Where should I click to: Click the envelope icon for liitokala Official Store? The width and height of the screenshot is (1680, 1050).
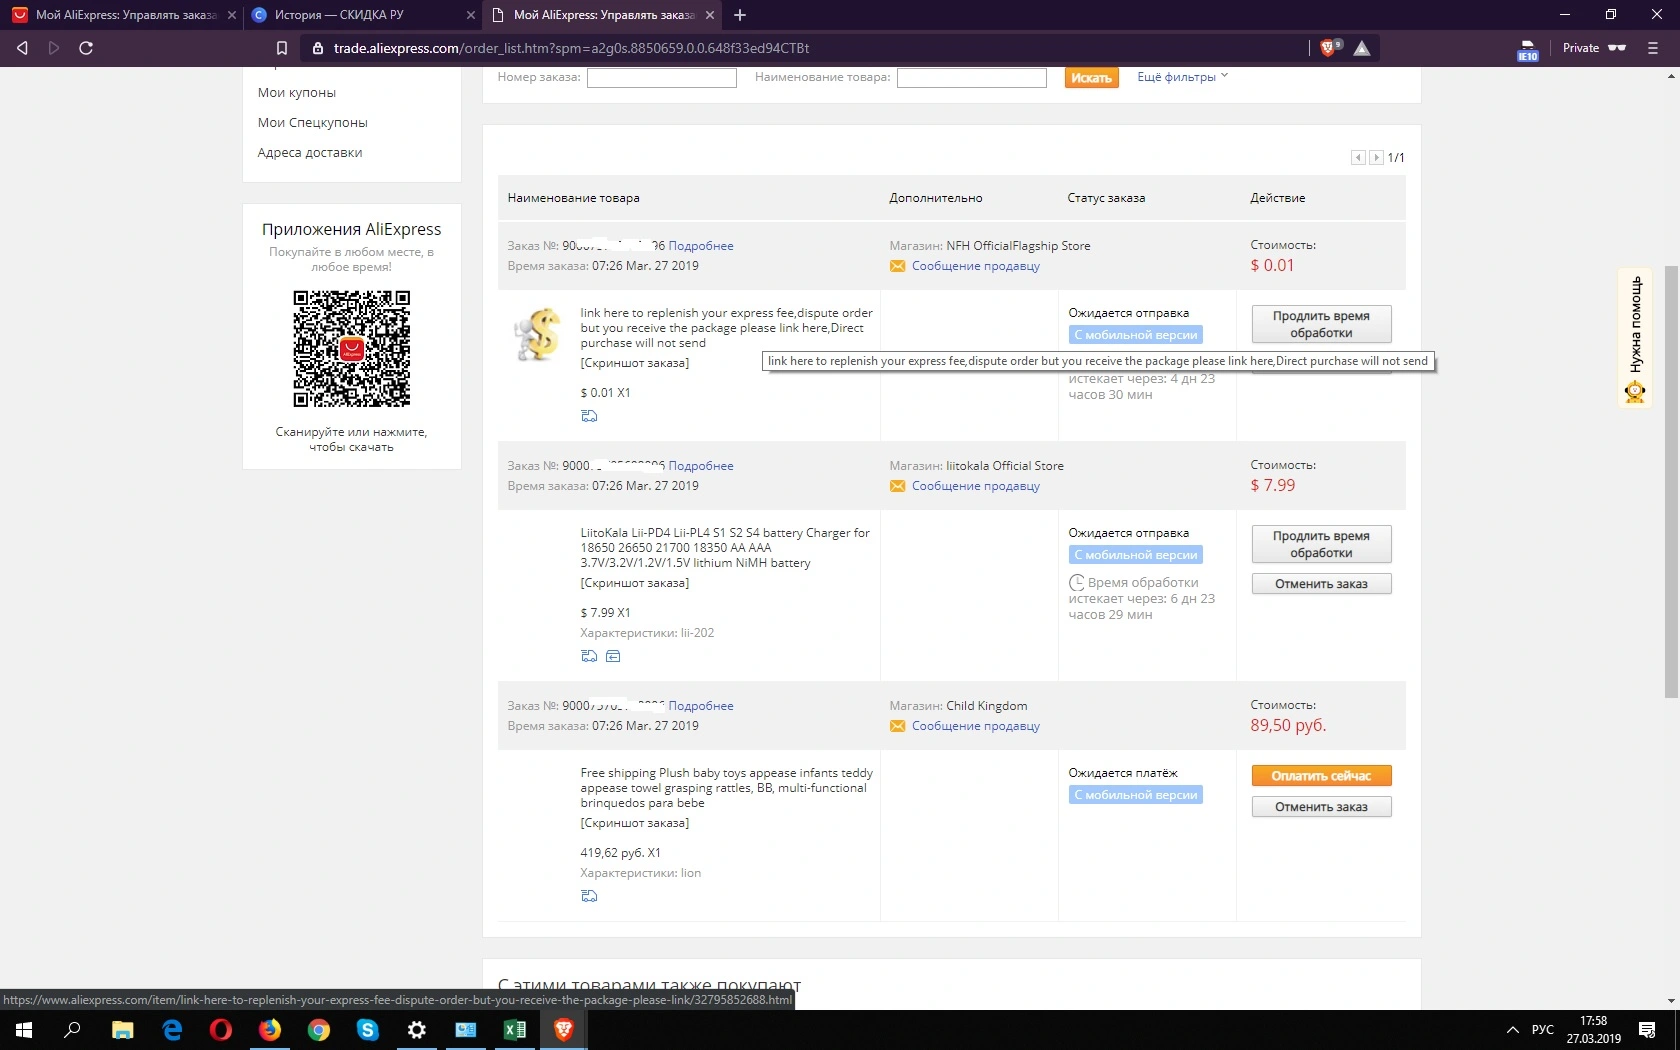click(897, 486)
